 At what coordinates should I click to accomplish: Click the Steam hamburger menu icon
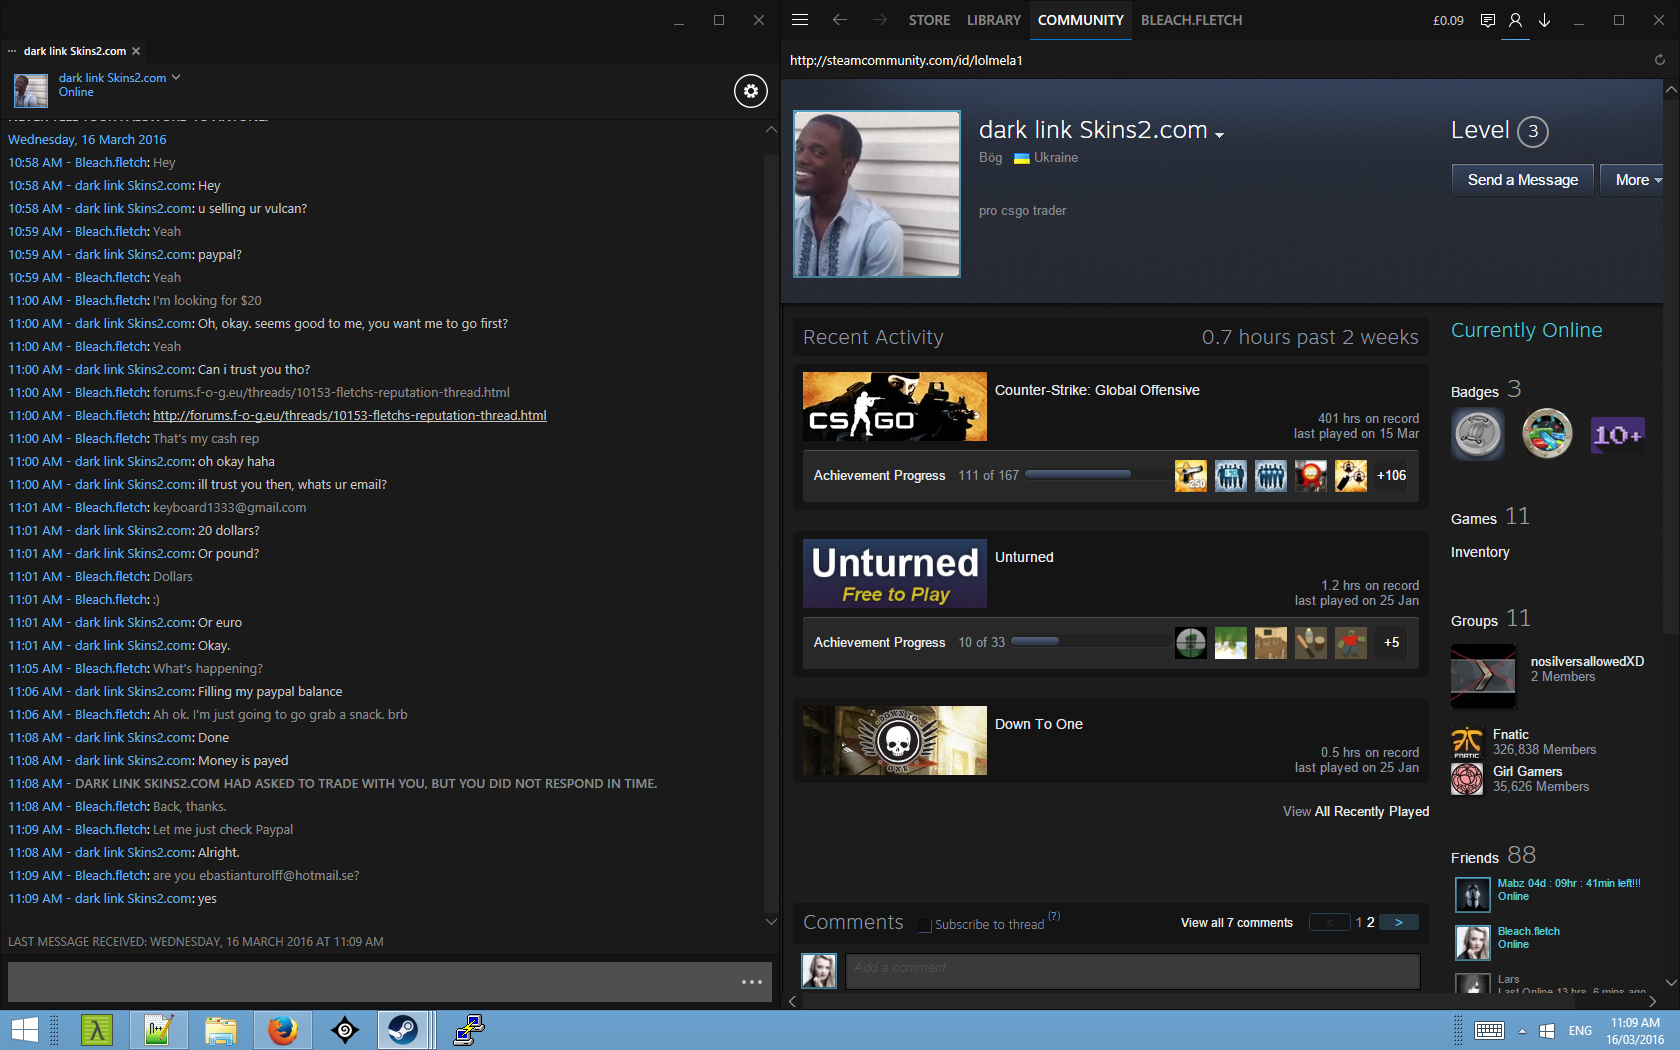point(800,20)
